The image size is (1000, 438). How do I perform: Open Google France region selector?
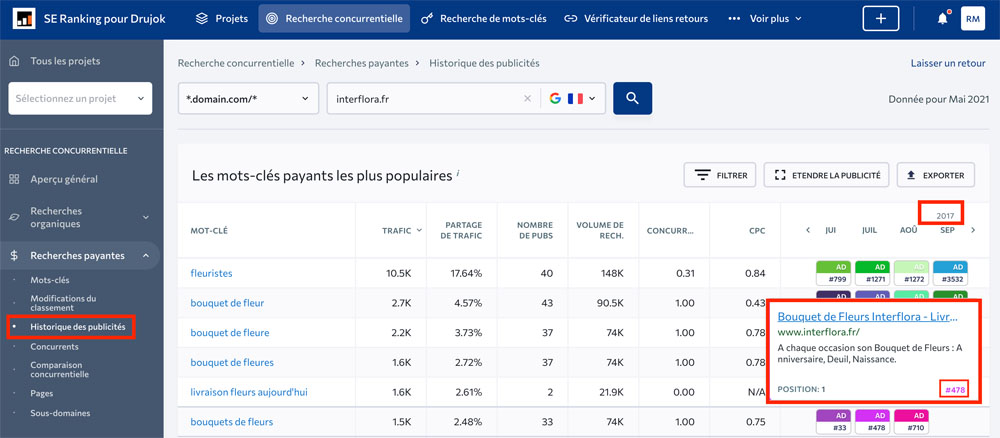click(573, 98)
